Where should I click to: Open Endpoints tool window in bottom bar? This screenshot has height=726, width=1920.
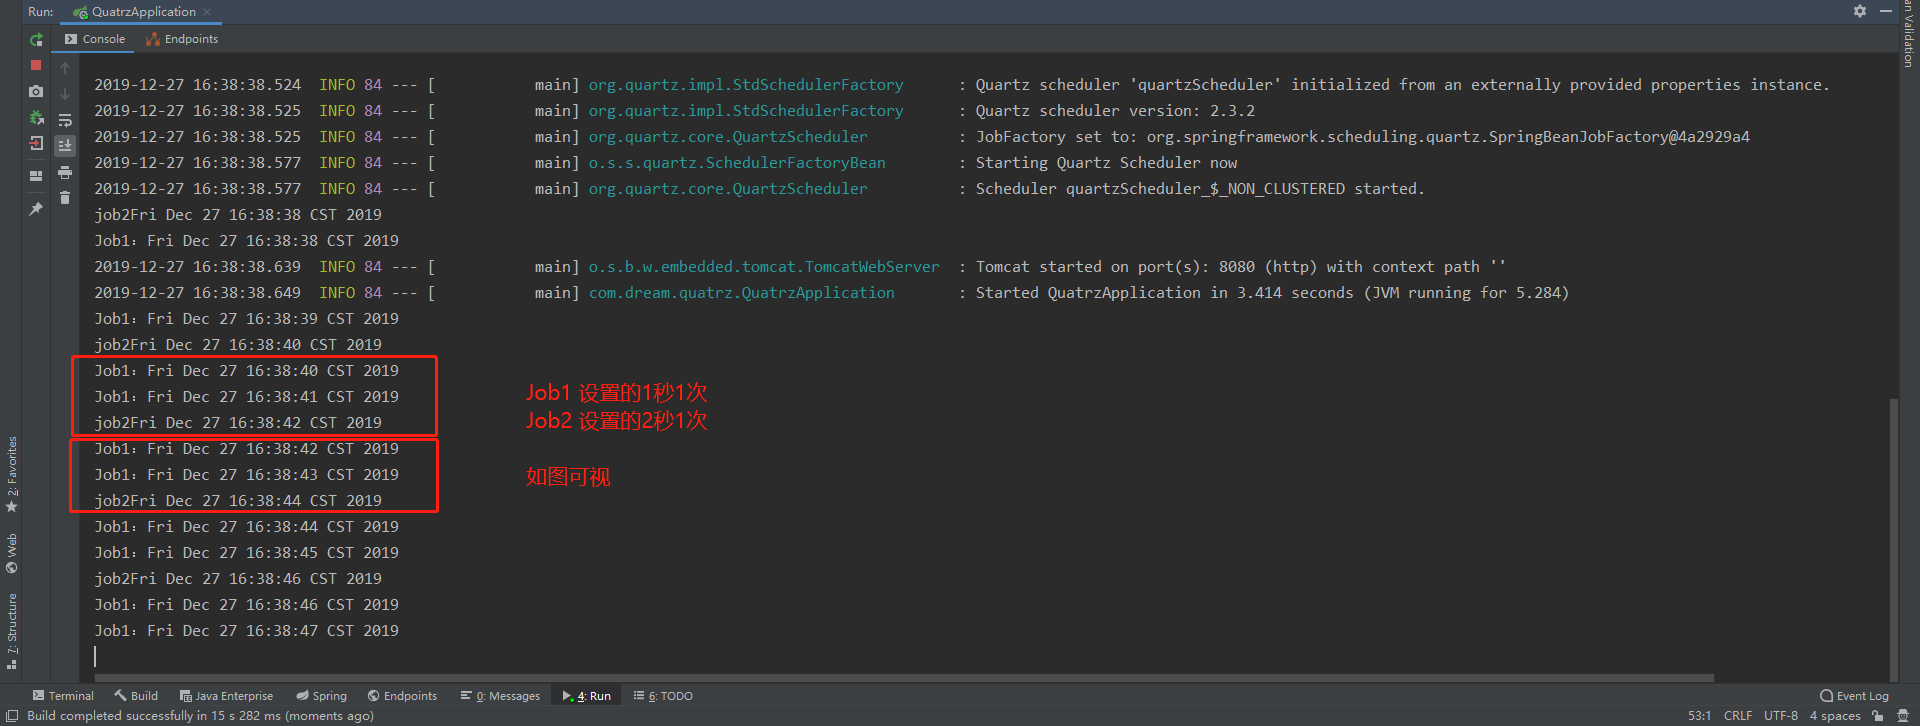[x=402, y=696]
